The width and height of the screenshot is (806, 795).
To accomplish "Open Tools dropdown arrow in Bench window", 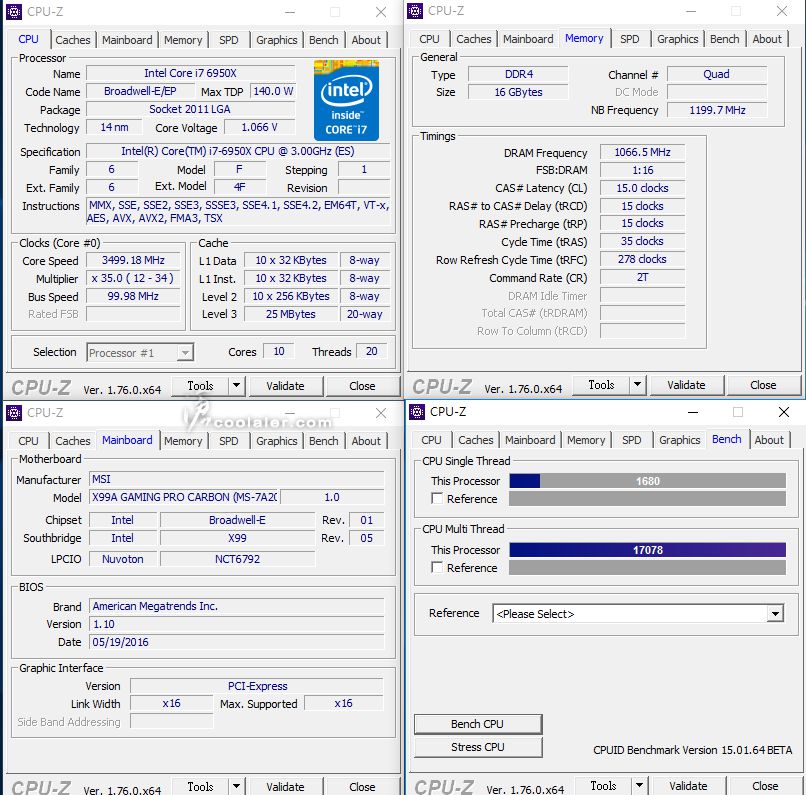I will [639, 785].
